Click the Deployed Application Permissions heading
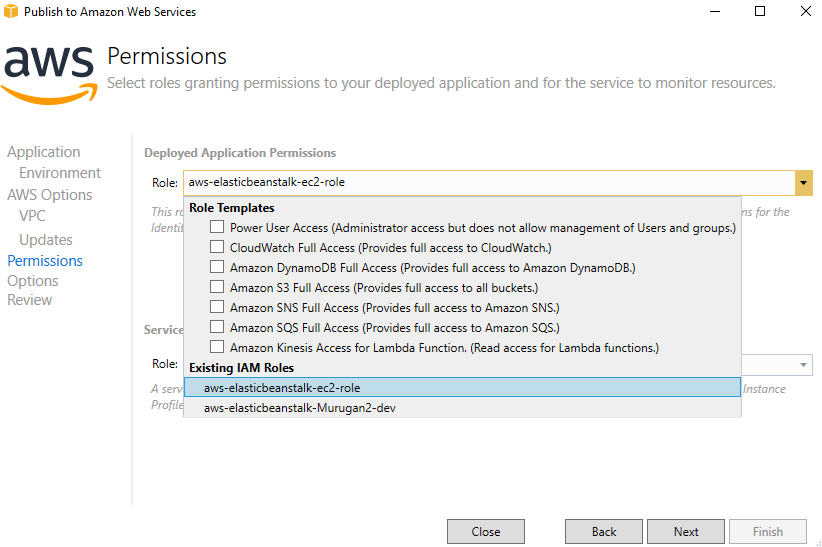This screenshot has width=822, height=547. (x=240, y=153)
